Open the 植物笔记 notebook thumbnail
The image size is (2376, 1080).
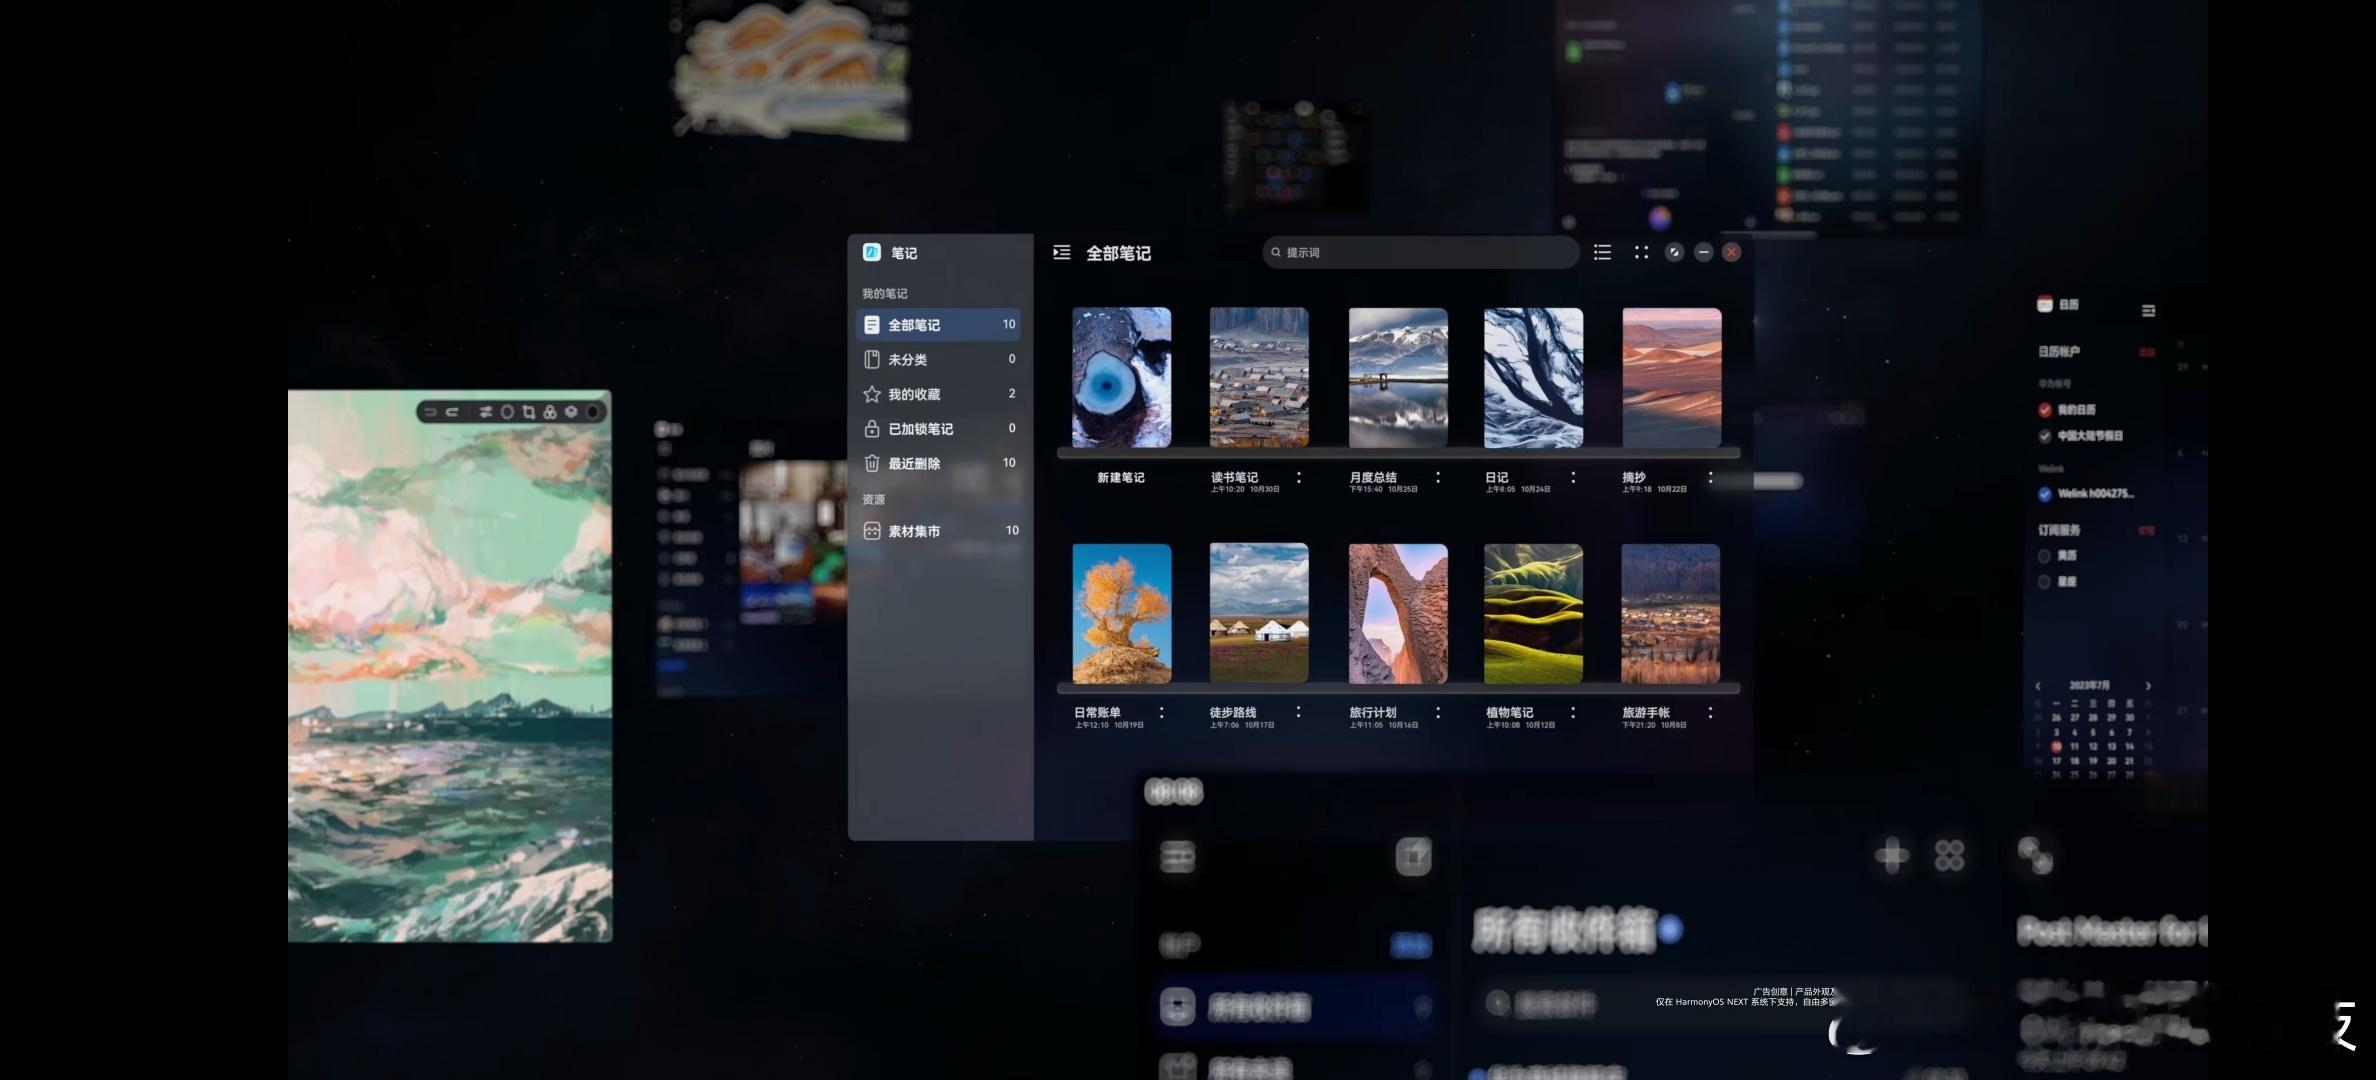click(1533, 614)
